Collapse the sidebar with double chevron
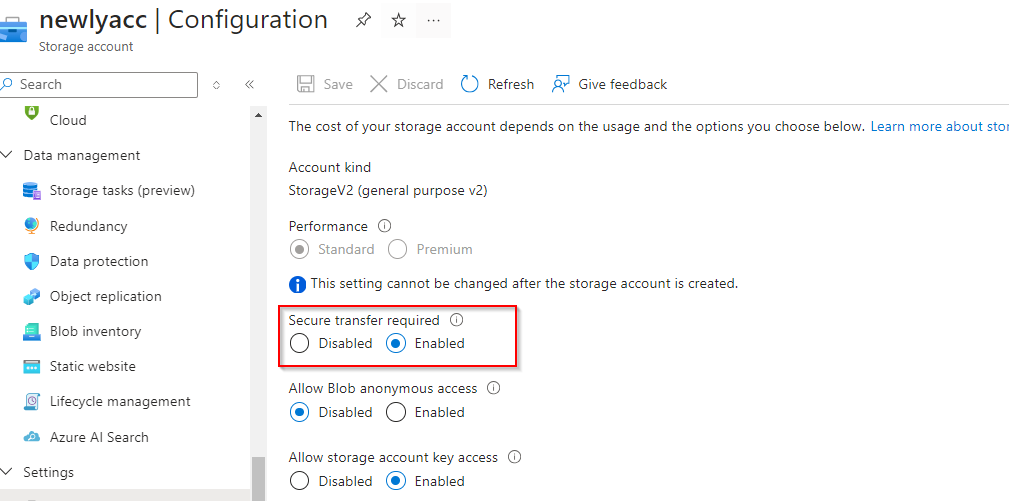Image resolution: width=1009 pixels, height=501 pixels. (250, 85)
